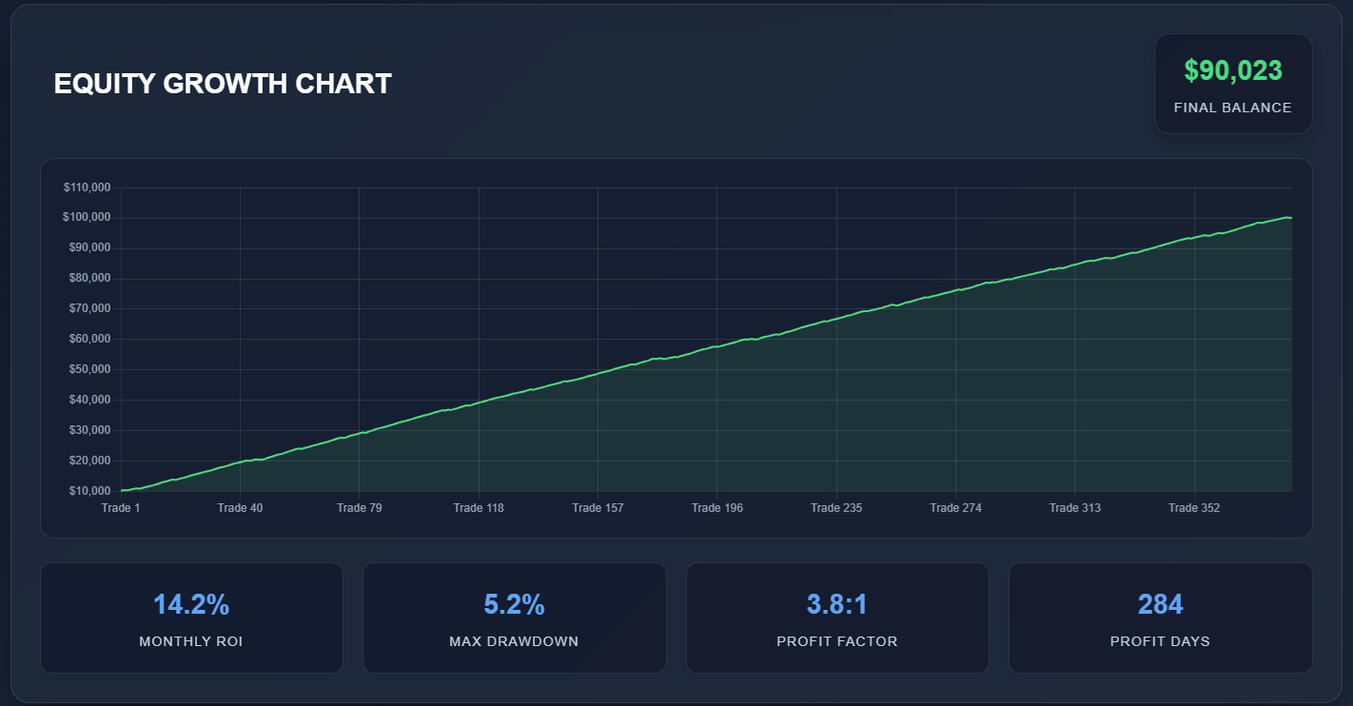This screenshot has height=706, width=1353.
Task: Click the Final Balance caption text
Action: click(1232, 108)
